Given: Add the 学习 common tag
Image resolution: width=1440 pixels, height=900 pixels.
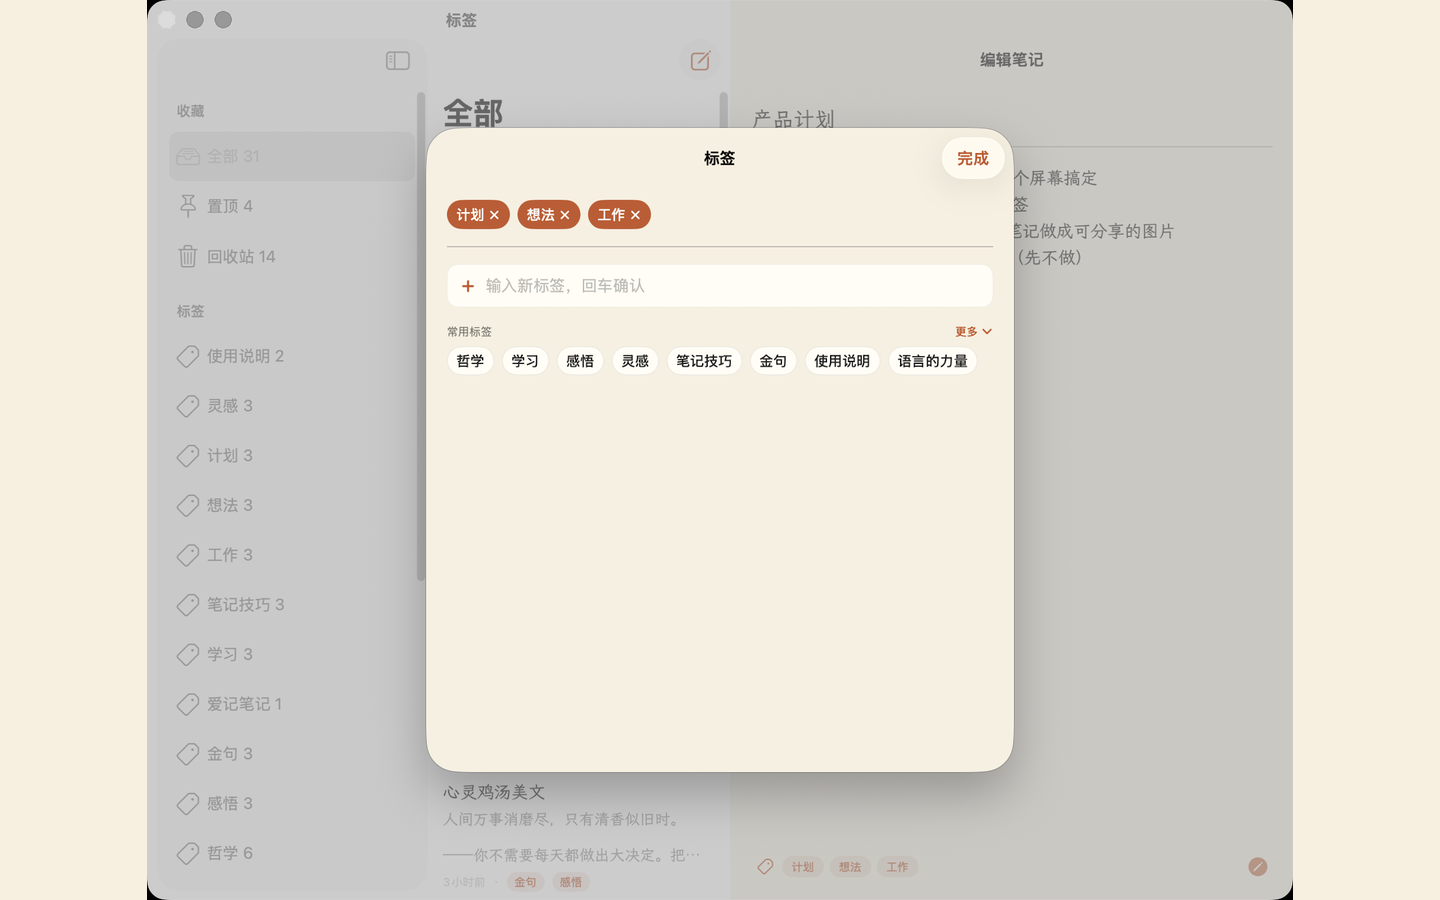Looking at the screenshot, I should [525, 361].
